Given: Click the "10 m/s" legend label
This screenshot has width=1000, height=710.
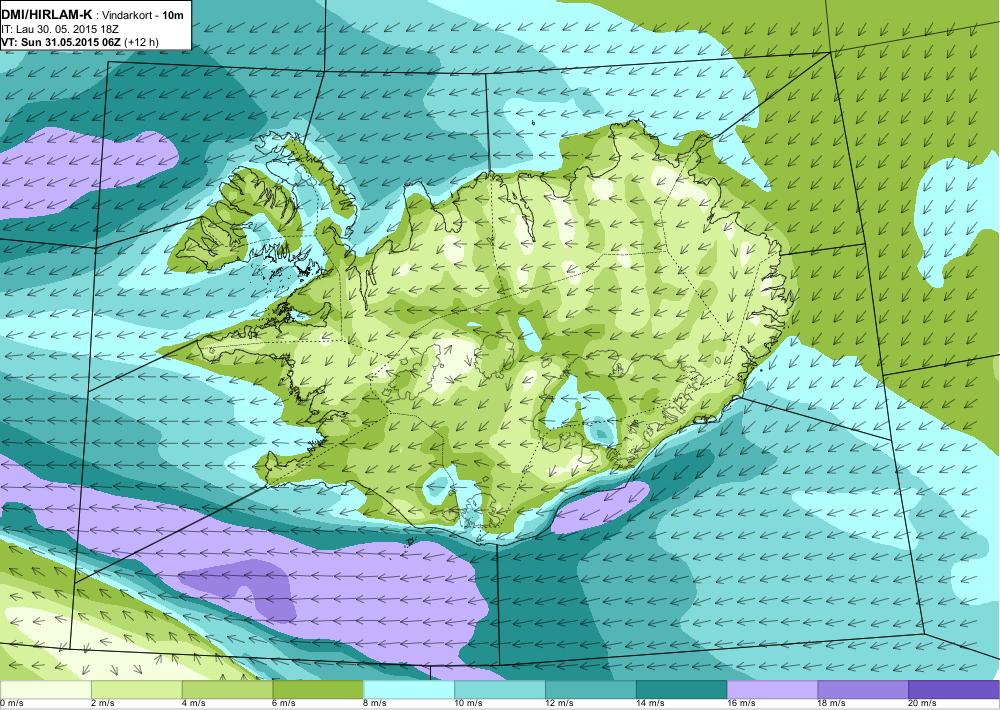Looking at the screenshot, I should [469, 703].
